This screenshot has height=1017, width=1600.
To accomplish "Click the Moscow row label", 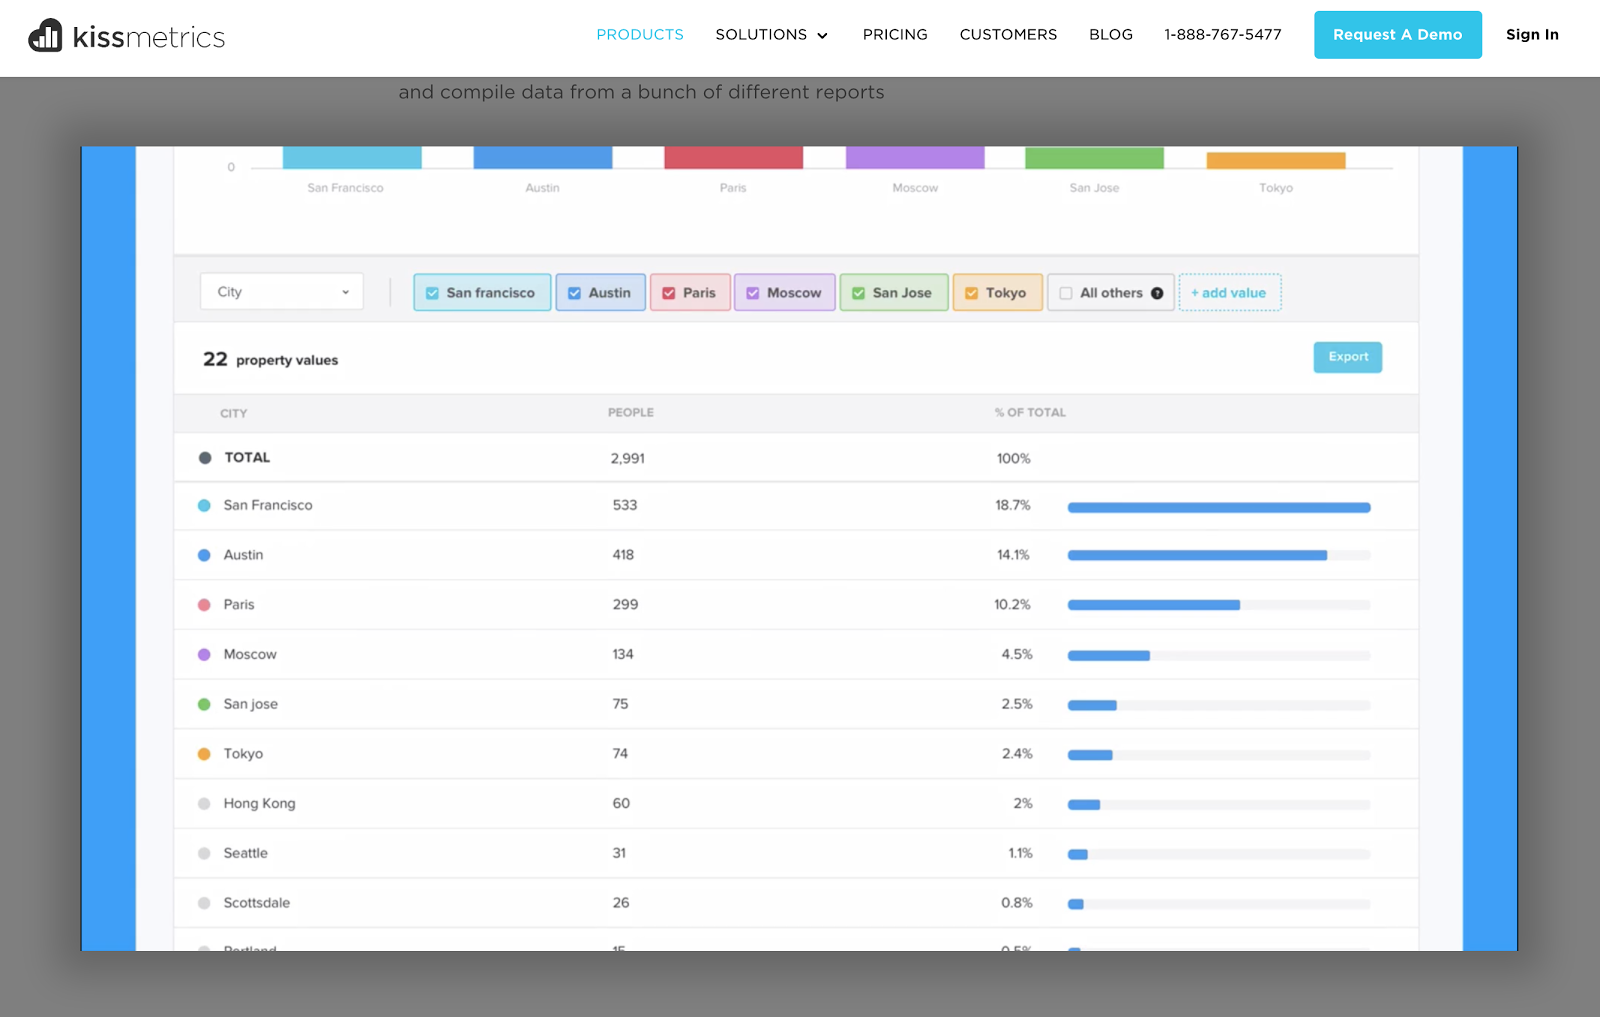I will coord(250,655).
